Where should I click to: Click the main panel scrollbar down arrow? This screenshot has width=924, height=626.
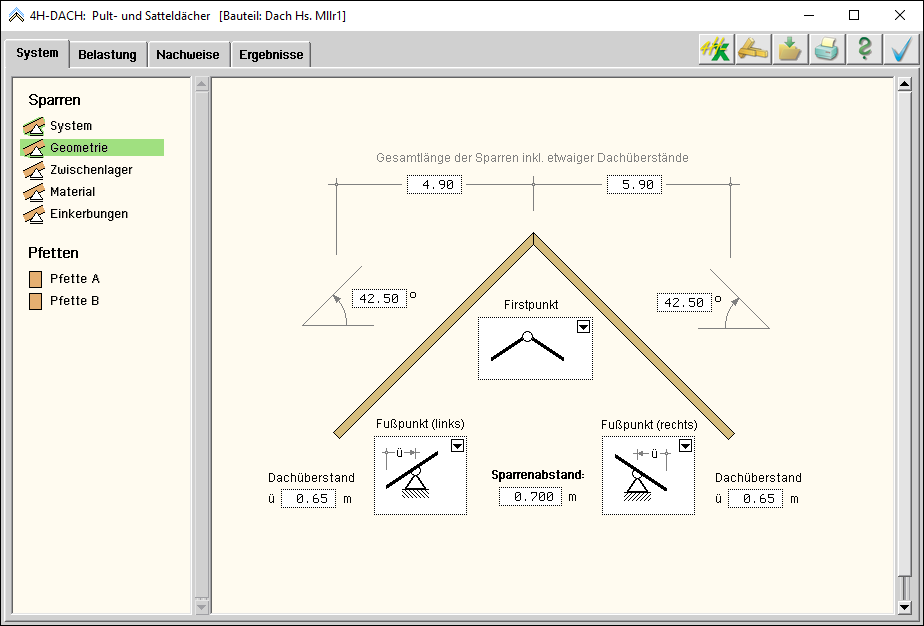pyautogui.click(x=904, y=606)
